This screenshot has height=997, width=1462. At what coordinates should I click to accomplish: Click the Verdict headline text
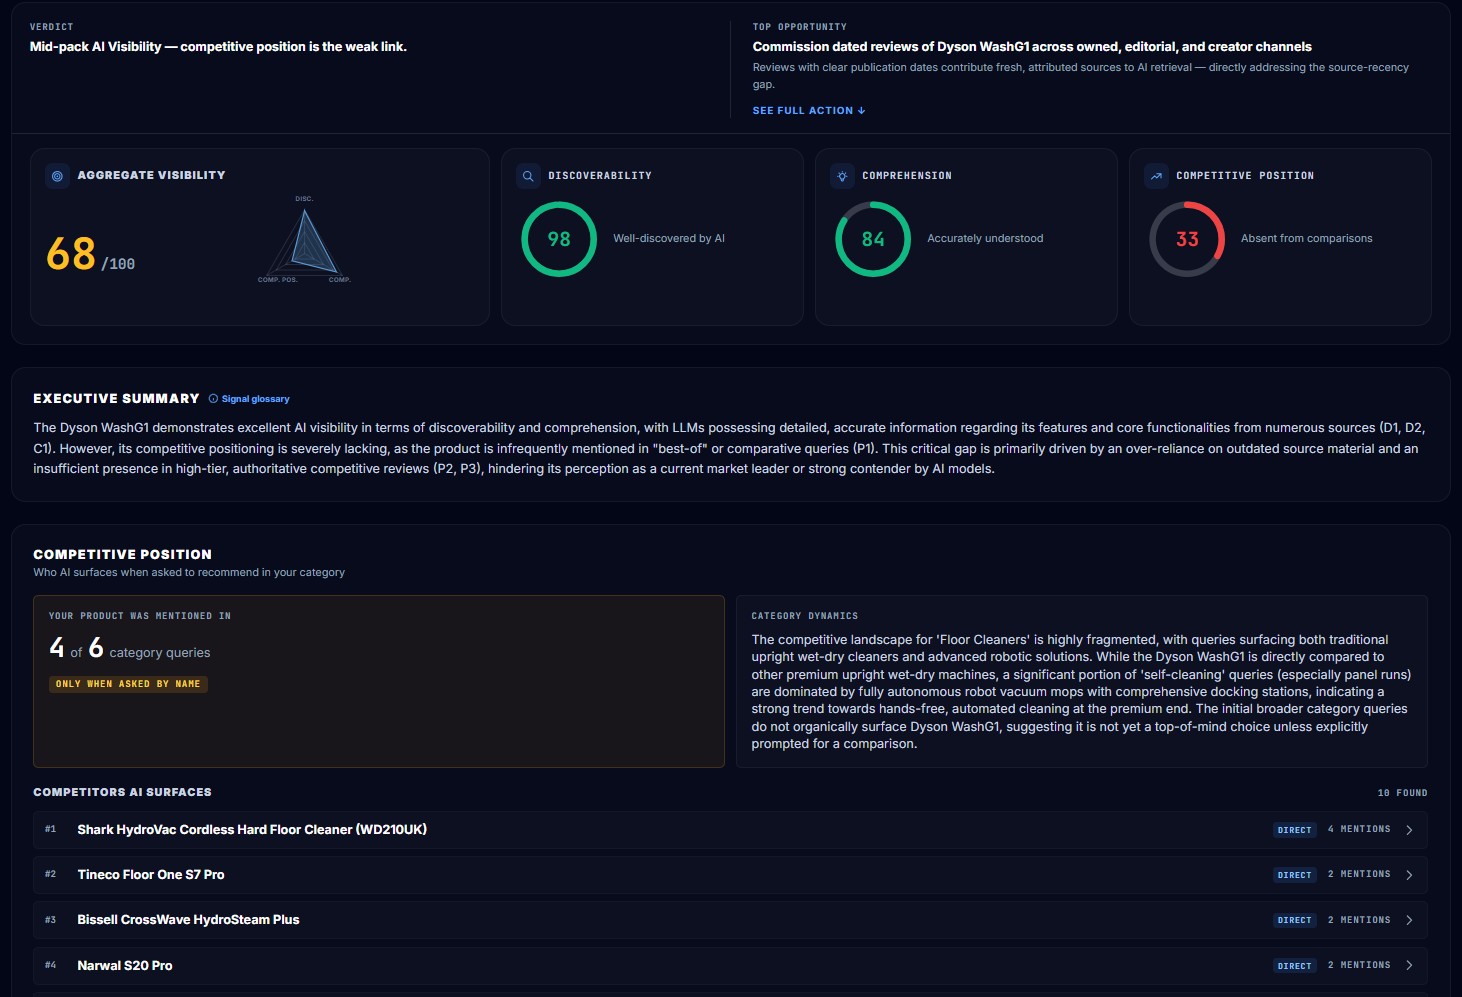(x=218, y=47)
